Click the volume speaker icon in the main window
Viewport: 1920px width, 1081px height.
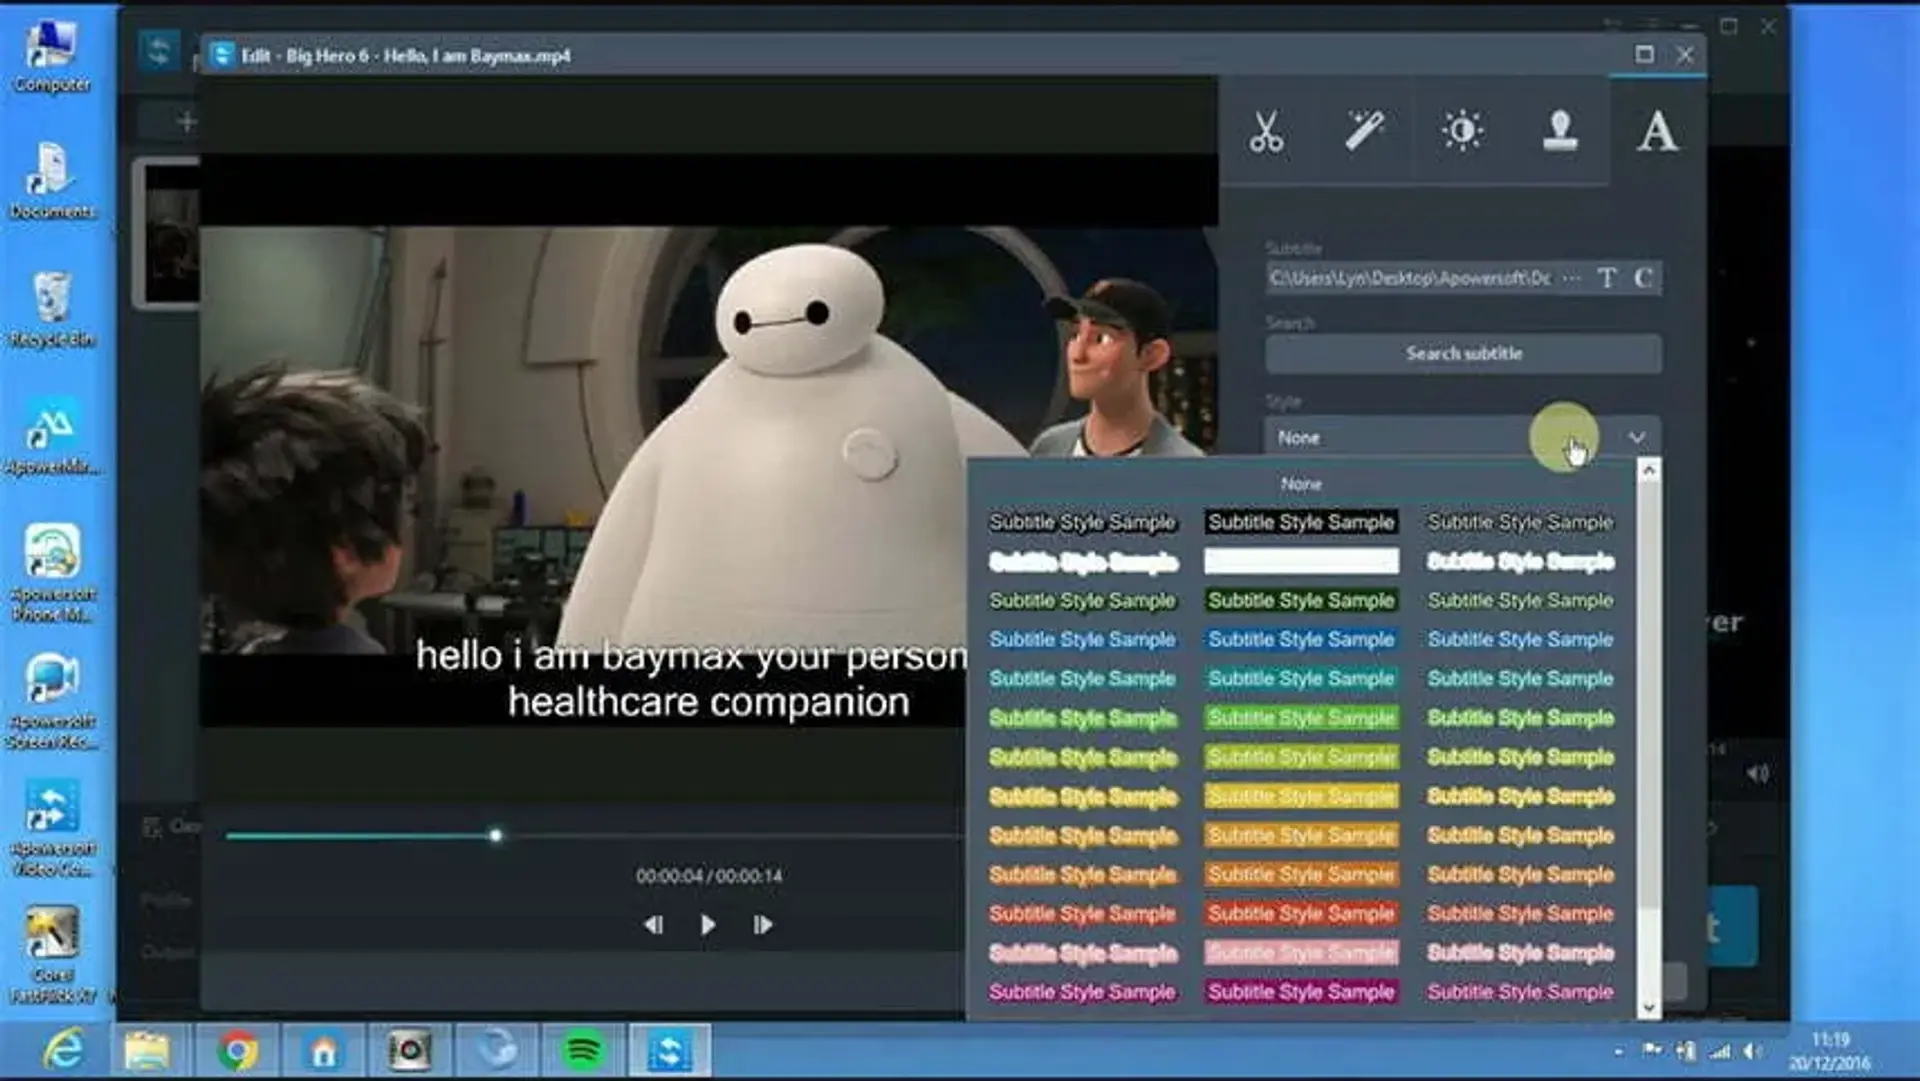click(1757, 773)
